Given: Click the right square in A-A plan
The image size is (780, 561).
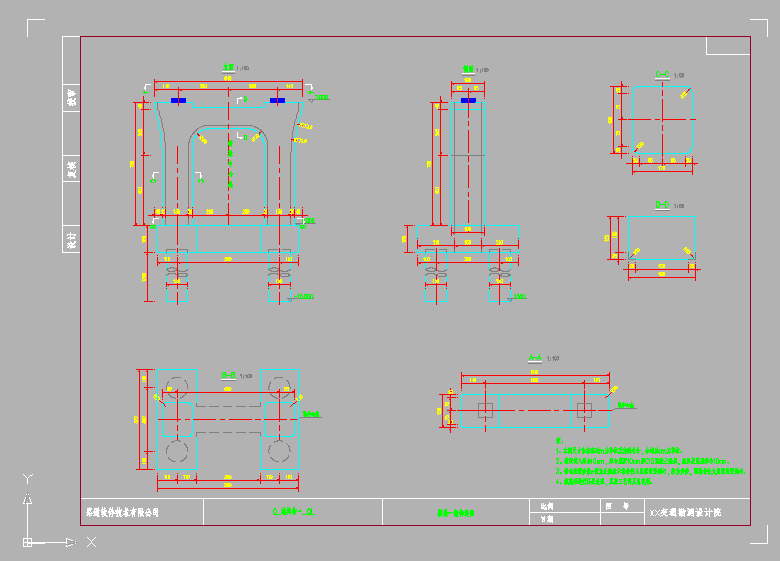Looking at the screenshot, I should coord(585,410).
